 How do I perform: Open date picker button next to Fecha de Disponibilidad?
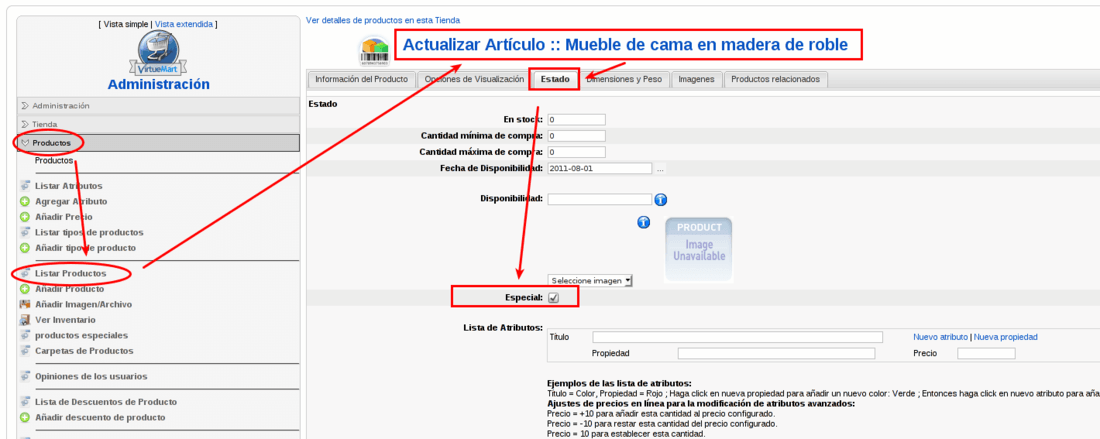coord(660,169)
